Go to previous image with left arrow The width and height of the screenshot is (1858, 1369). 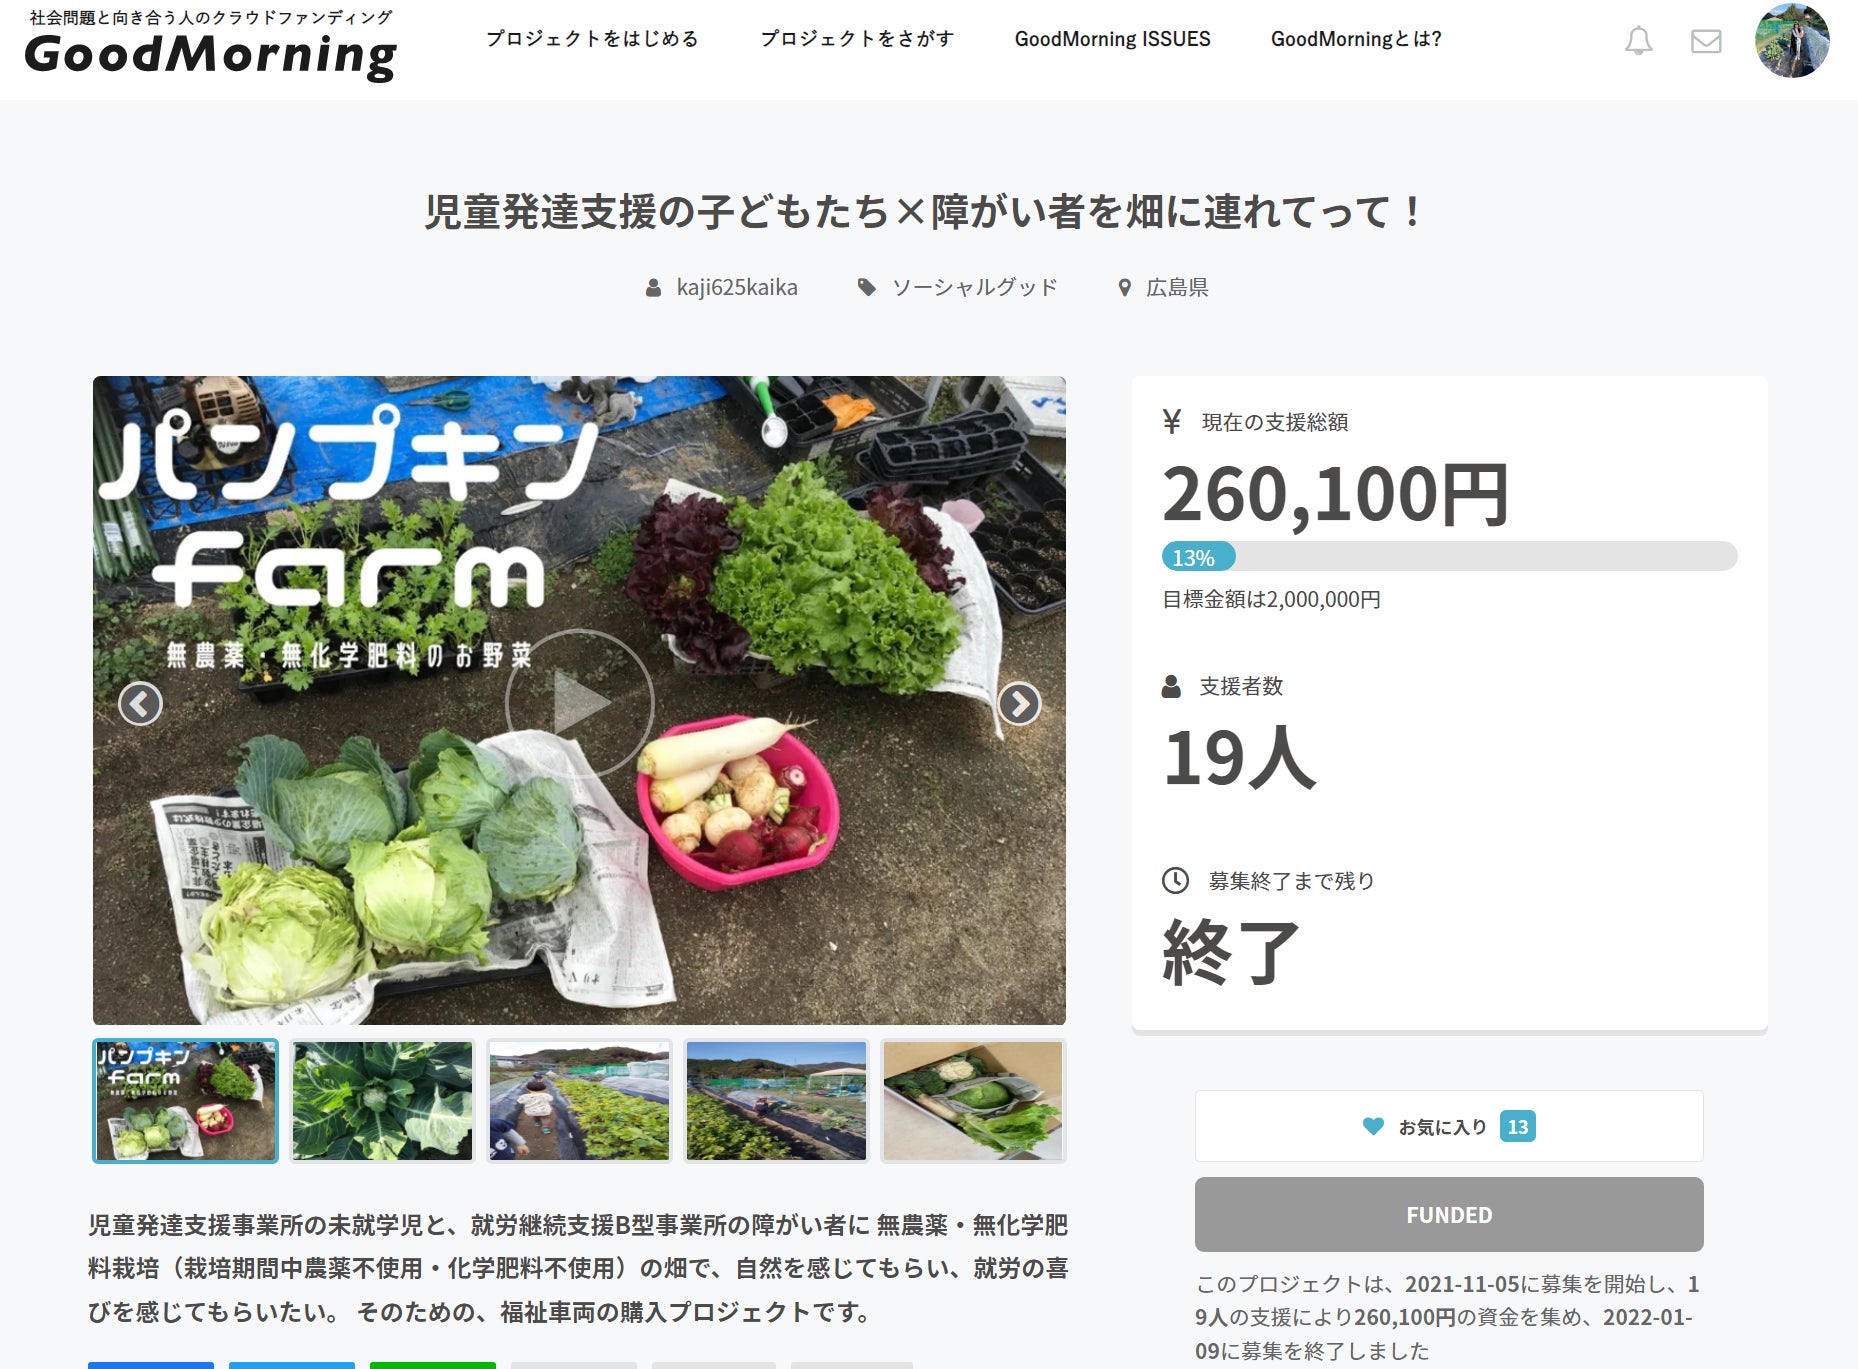(140, 704)
